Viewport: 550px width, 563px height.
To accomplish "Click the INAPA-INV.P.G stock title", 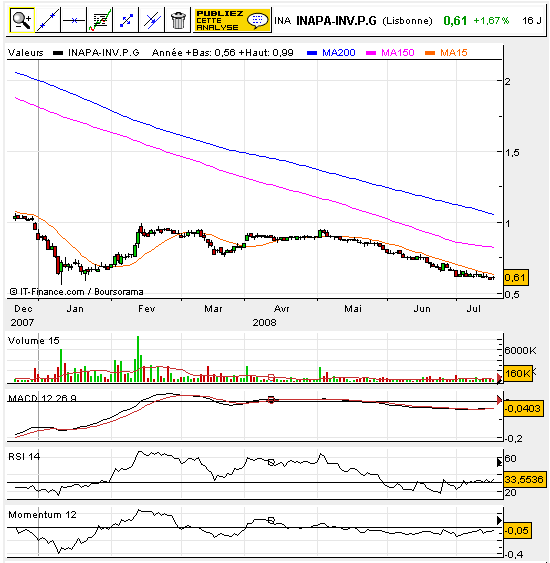I will 336,21.
